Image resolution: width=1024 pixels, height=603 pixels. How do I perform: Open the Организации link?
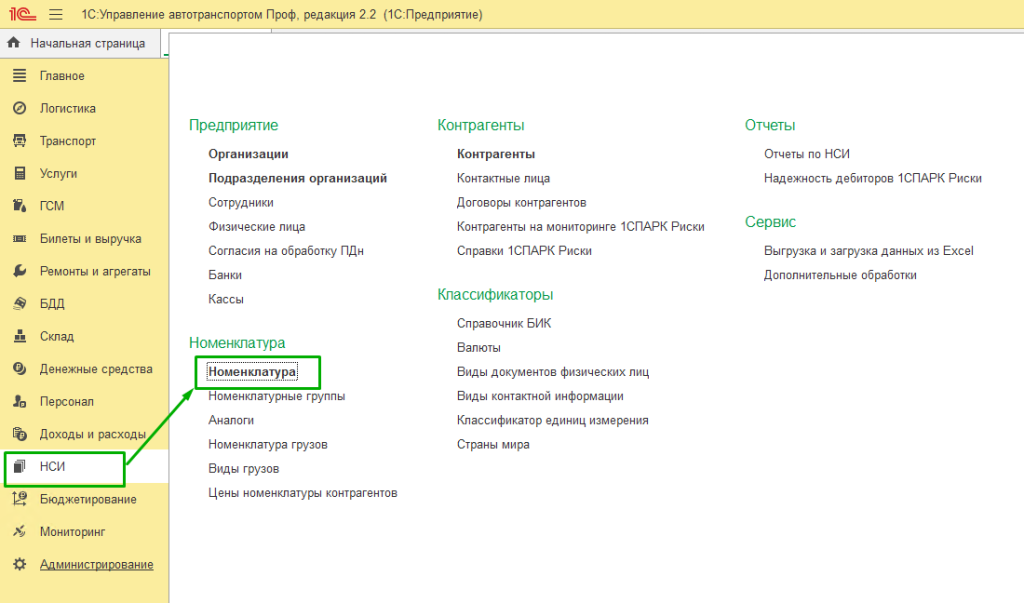click(x=248, y=154)
